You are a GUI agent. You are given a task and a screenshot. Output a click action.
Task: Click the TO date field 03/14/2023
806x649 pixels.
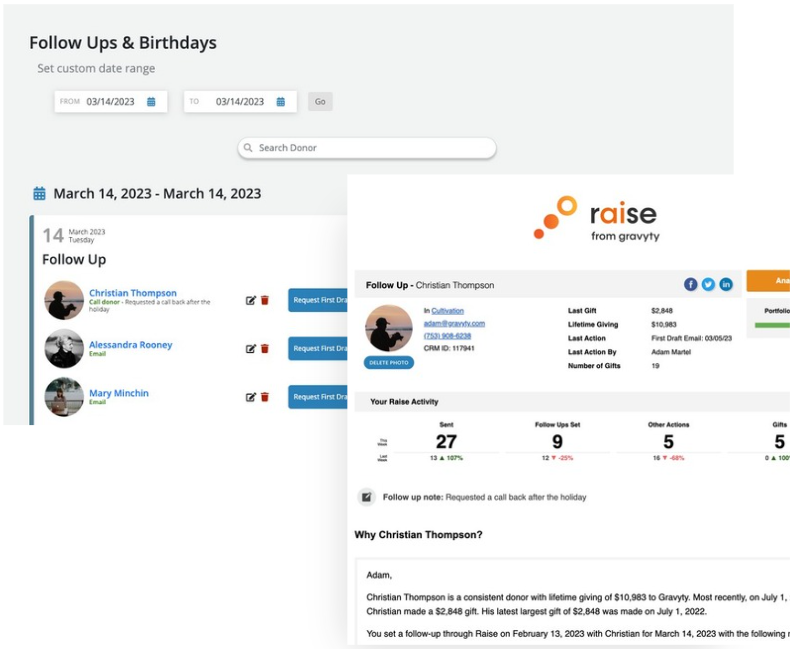point(240,102)
